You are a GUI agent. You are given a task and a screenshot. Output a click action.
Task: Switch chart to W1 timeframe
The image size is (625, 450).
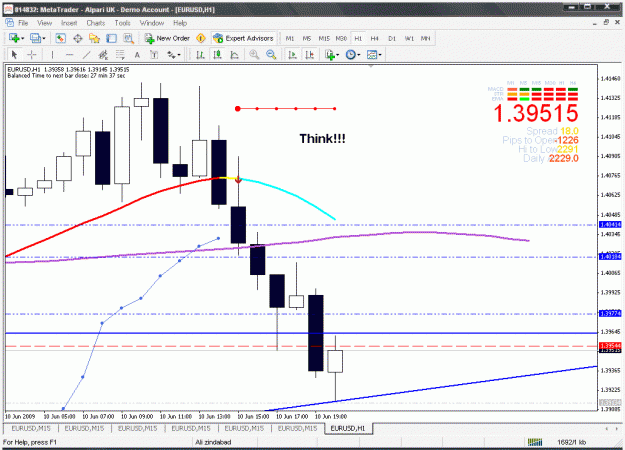409,38
